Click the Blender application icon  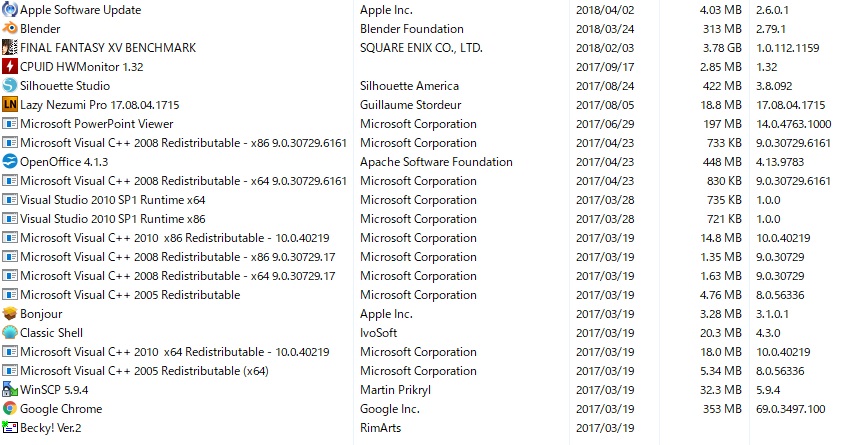point(10,29)
